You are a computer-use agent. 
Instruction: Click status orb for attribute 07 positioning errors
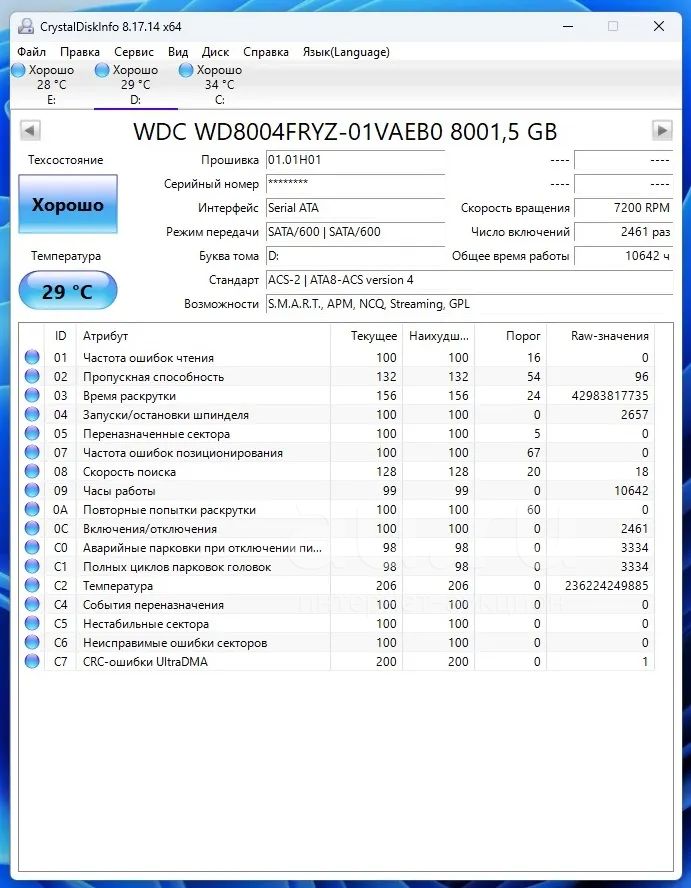point(32,452)
